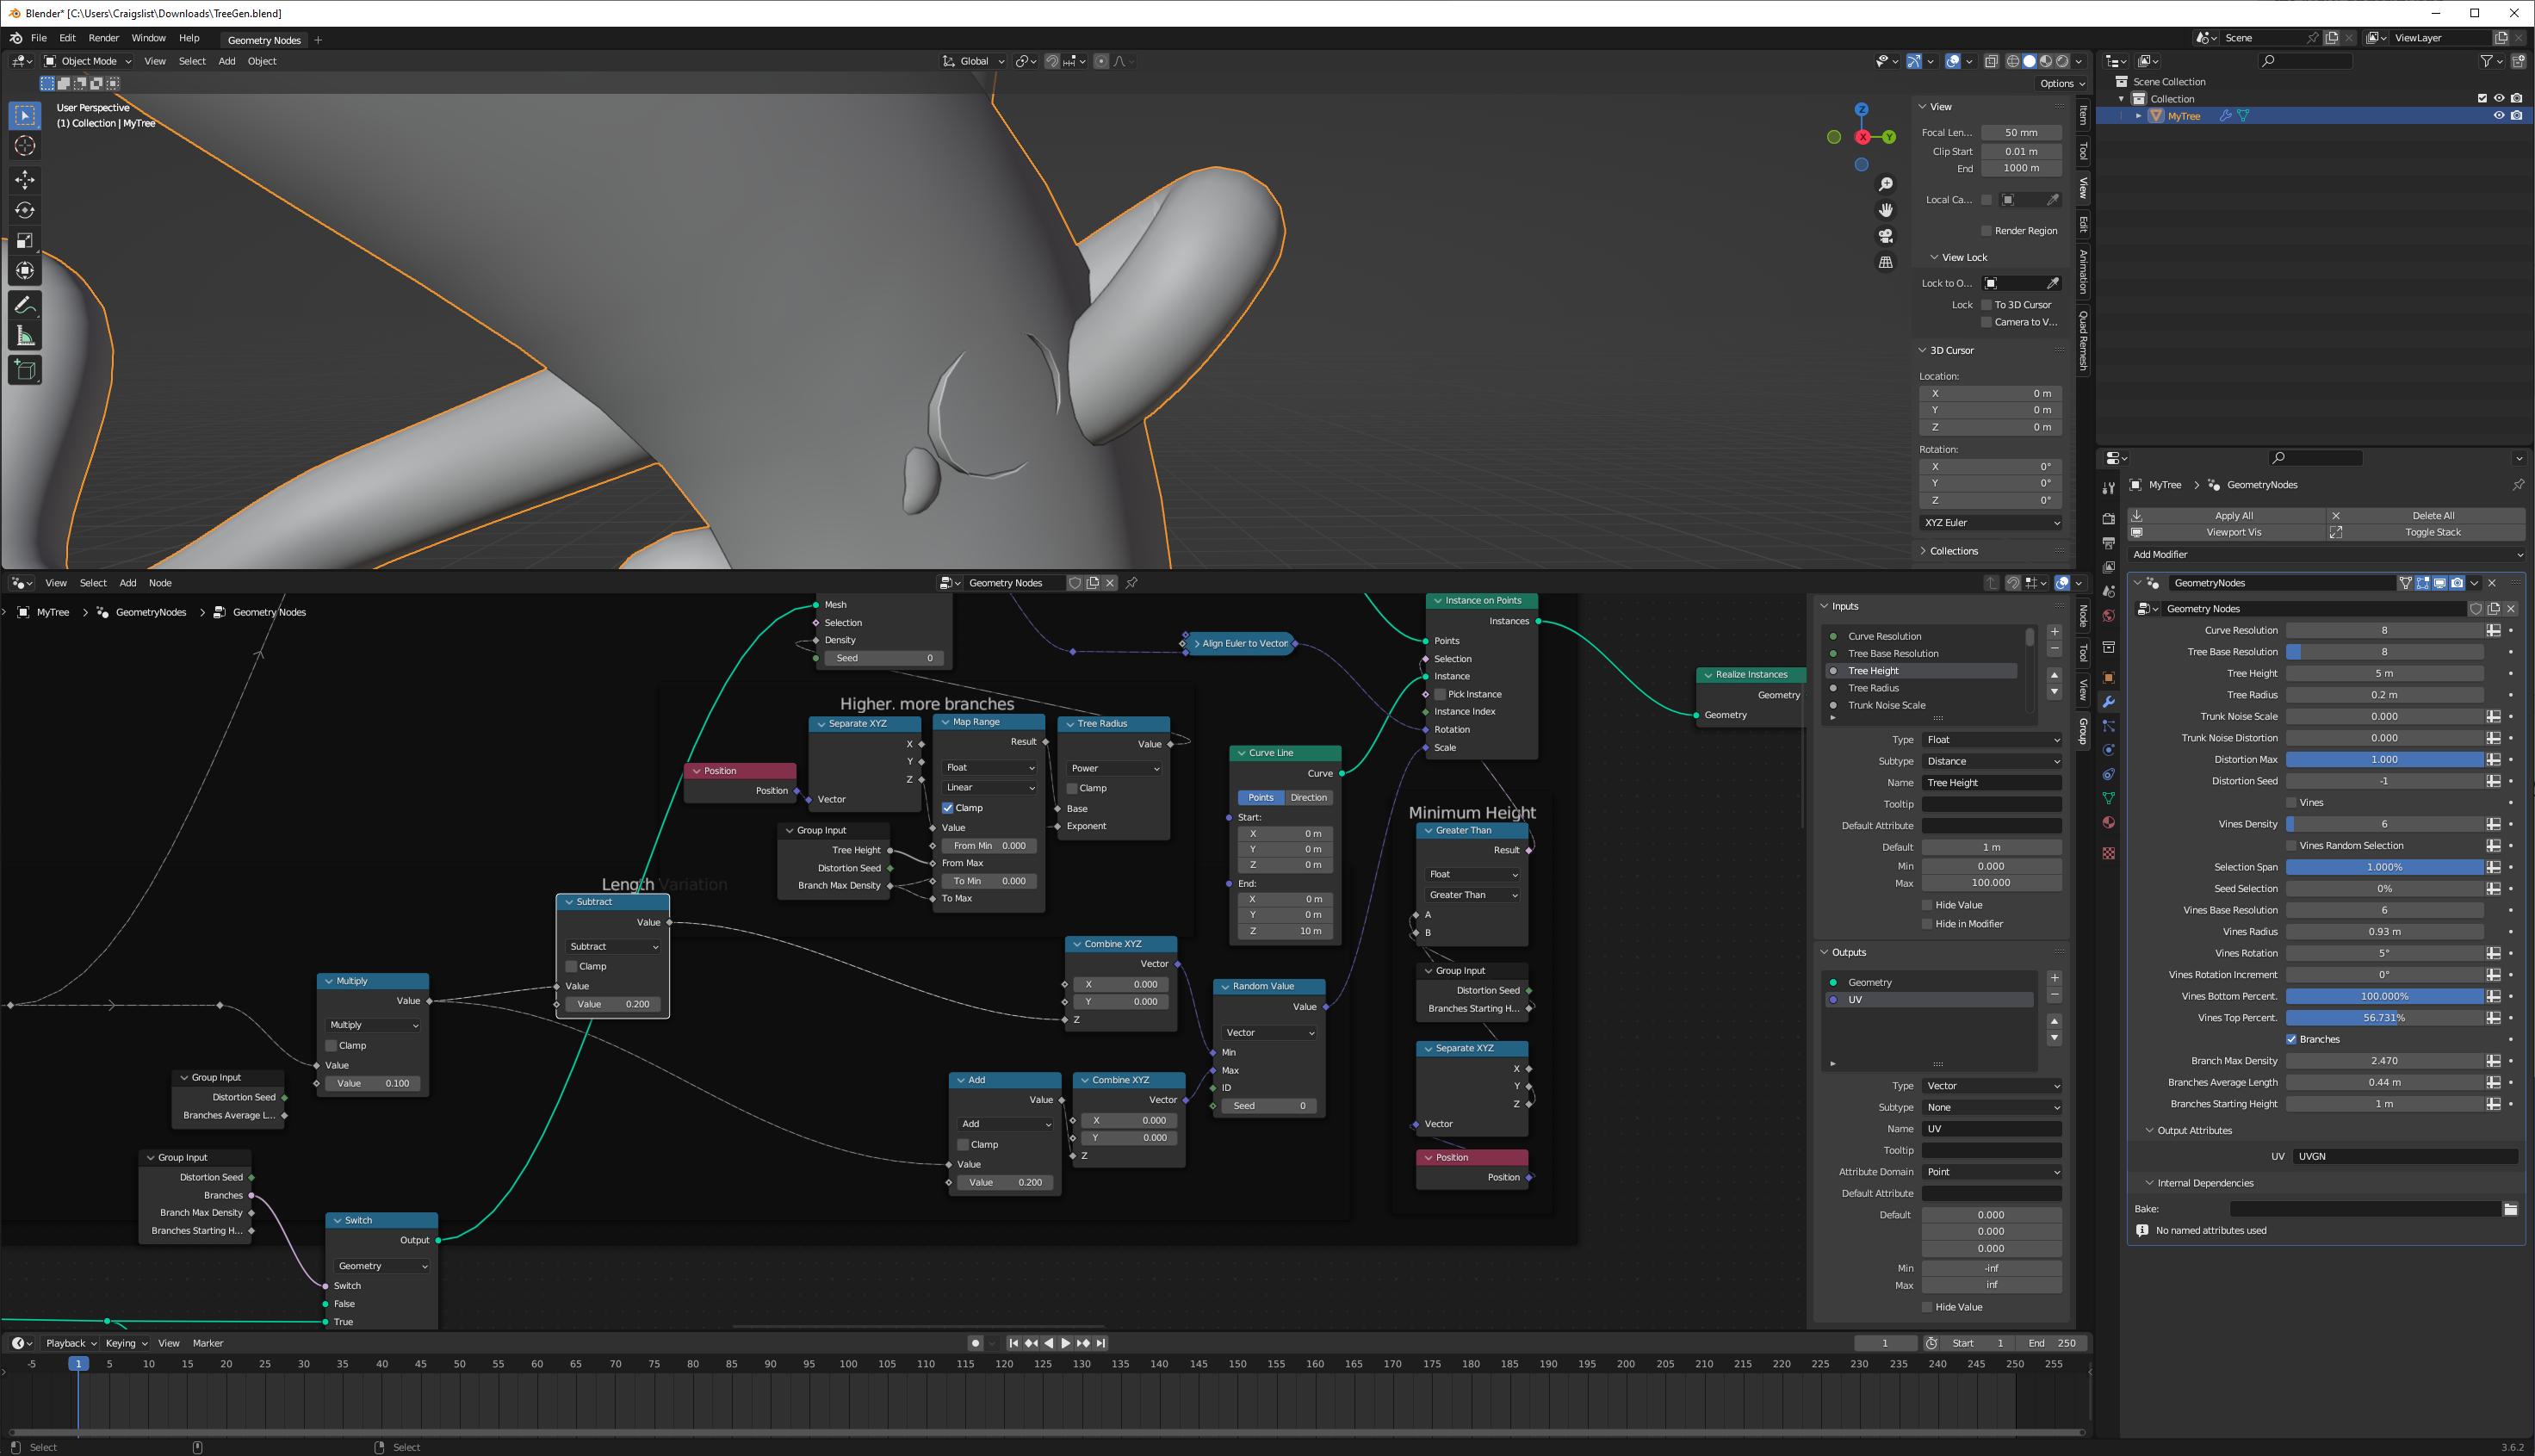Click the Apply All button
The image size is (2535, 1456).
(2226, 516)
